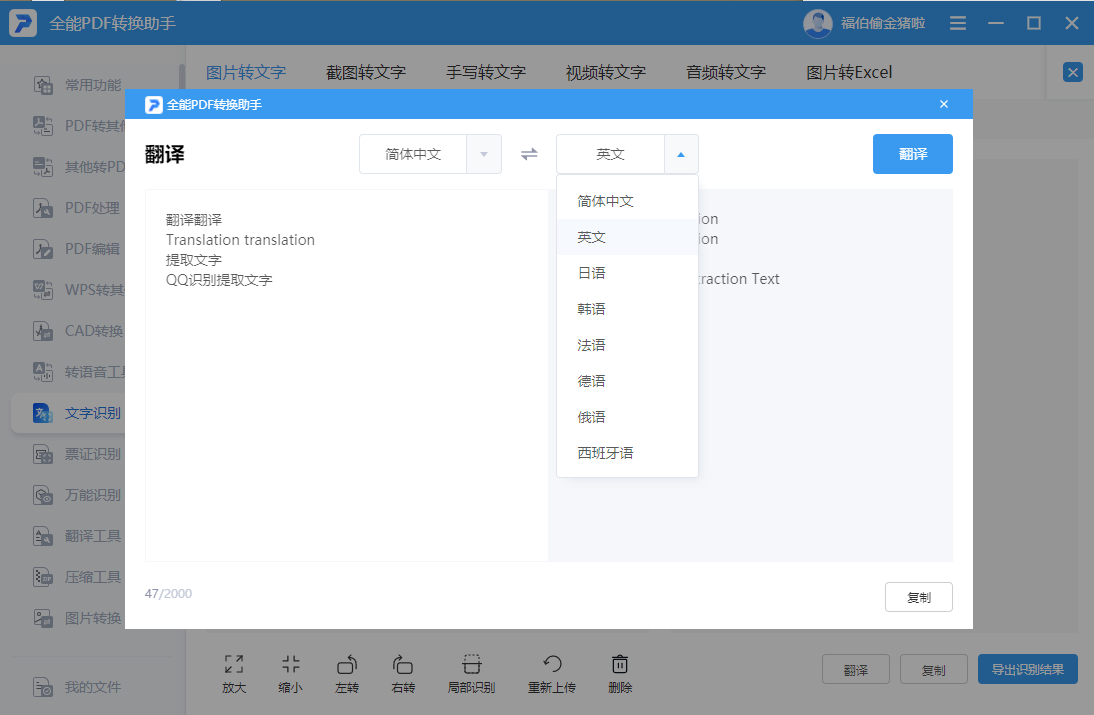Image resolution: width=1094 pixels, height=715 pixels.
Task: Open PDF编辑 in the sidebar
Action: pos(77,249)
